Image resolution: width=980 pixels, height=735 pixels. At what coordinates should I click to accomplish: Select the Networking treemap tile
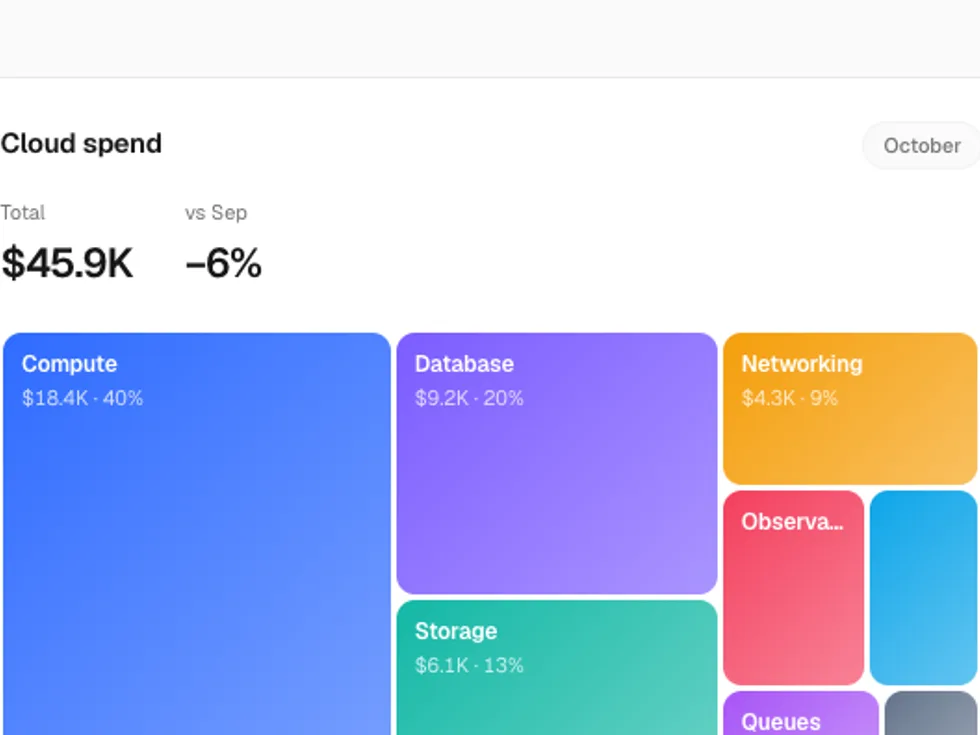click(850, 409)
